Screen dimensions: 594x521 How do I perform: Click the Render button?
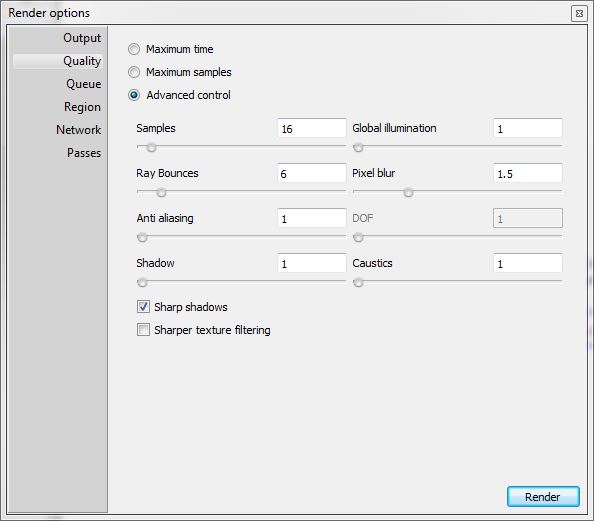[x=543, y=497]
